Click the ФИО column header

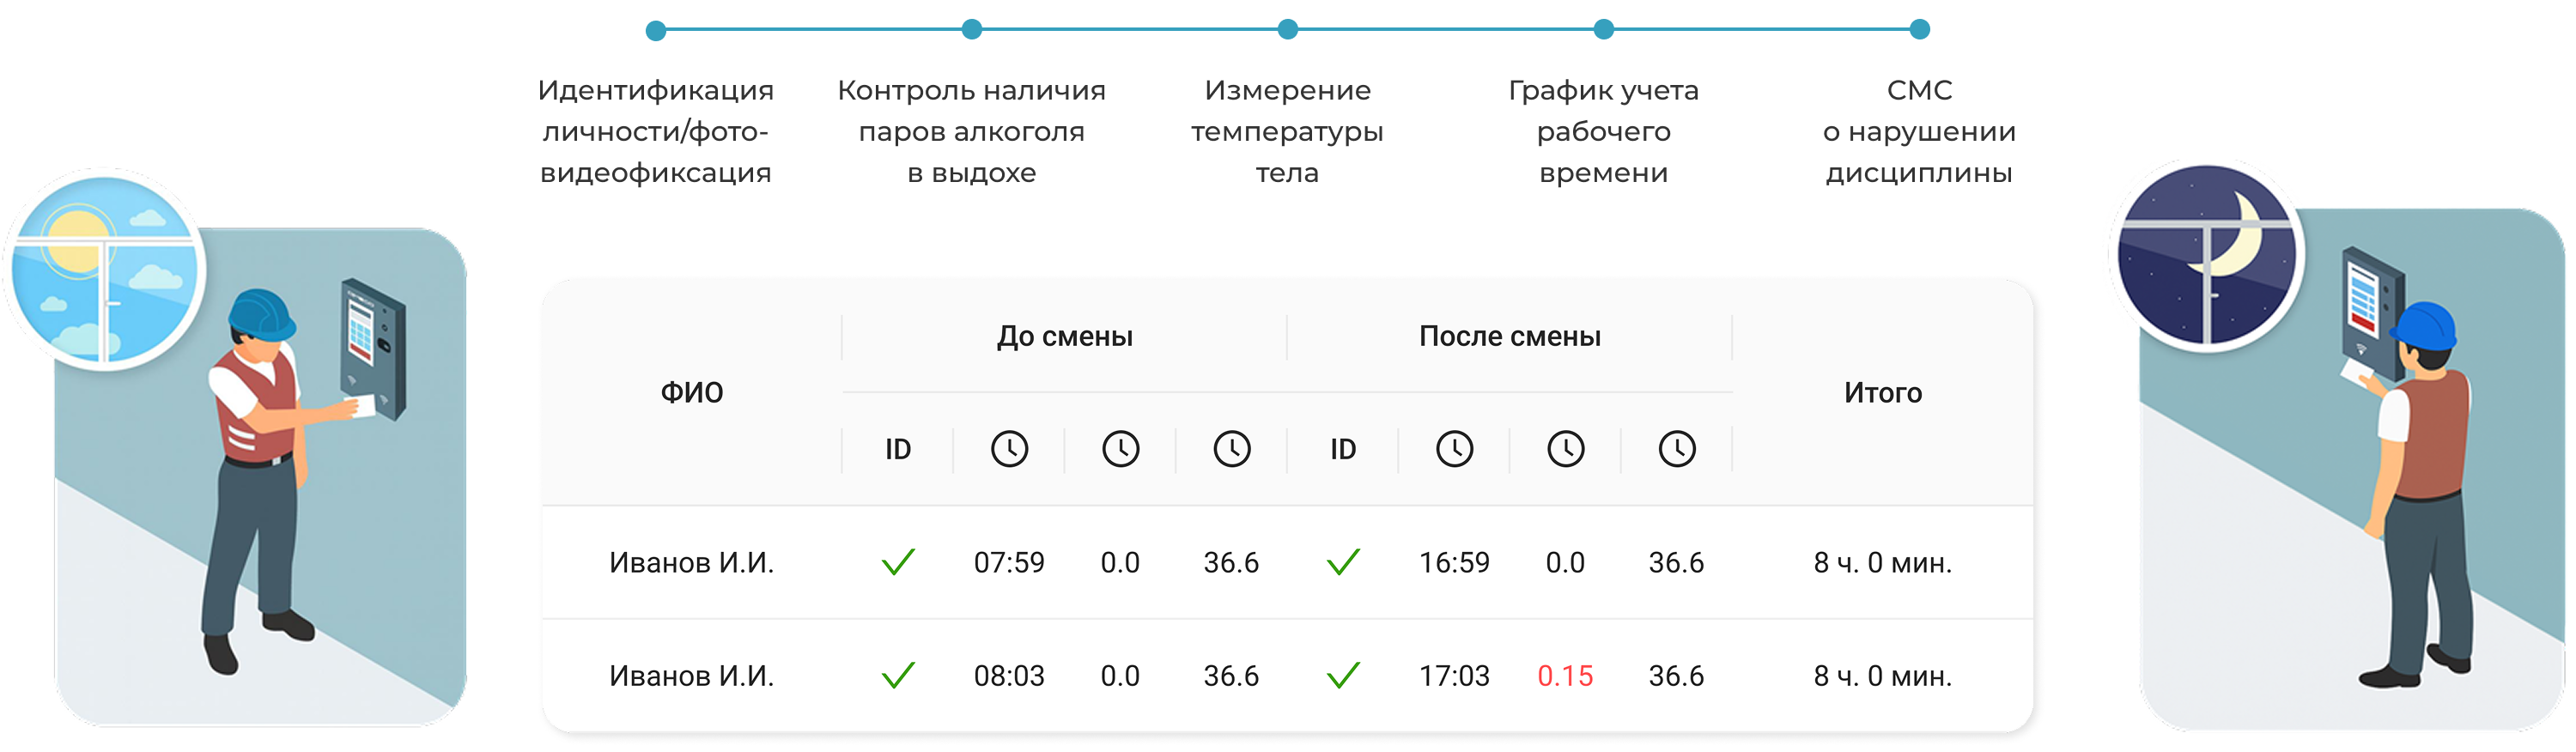click(692, 392)
